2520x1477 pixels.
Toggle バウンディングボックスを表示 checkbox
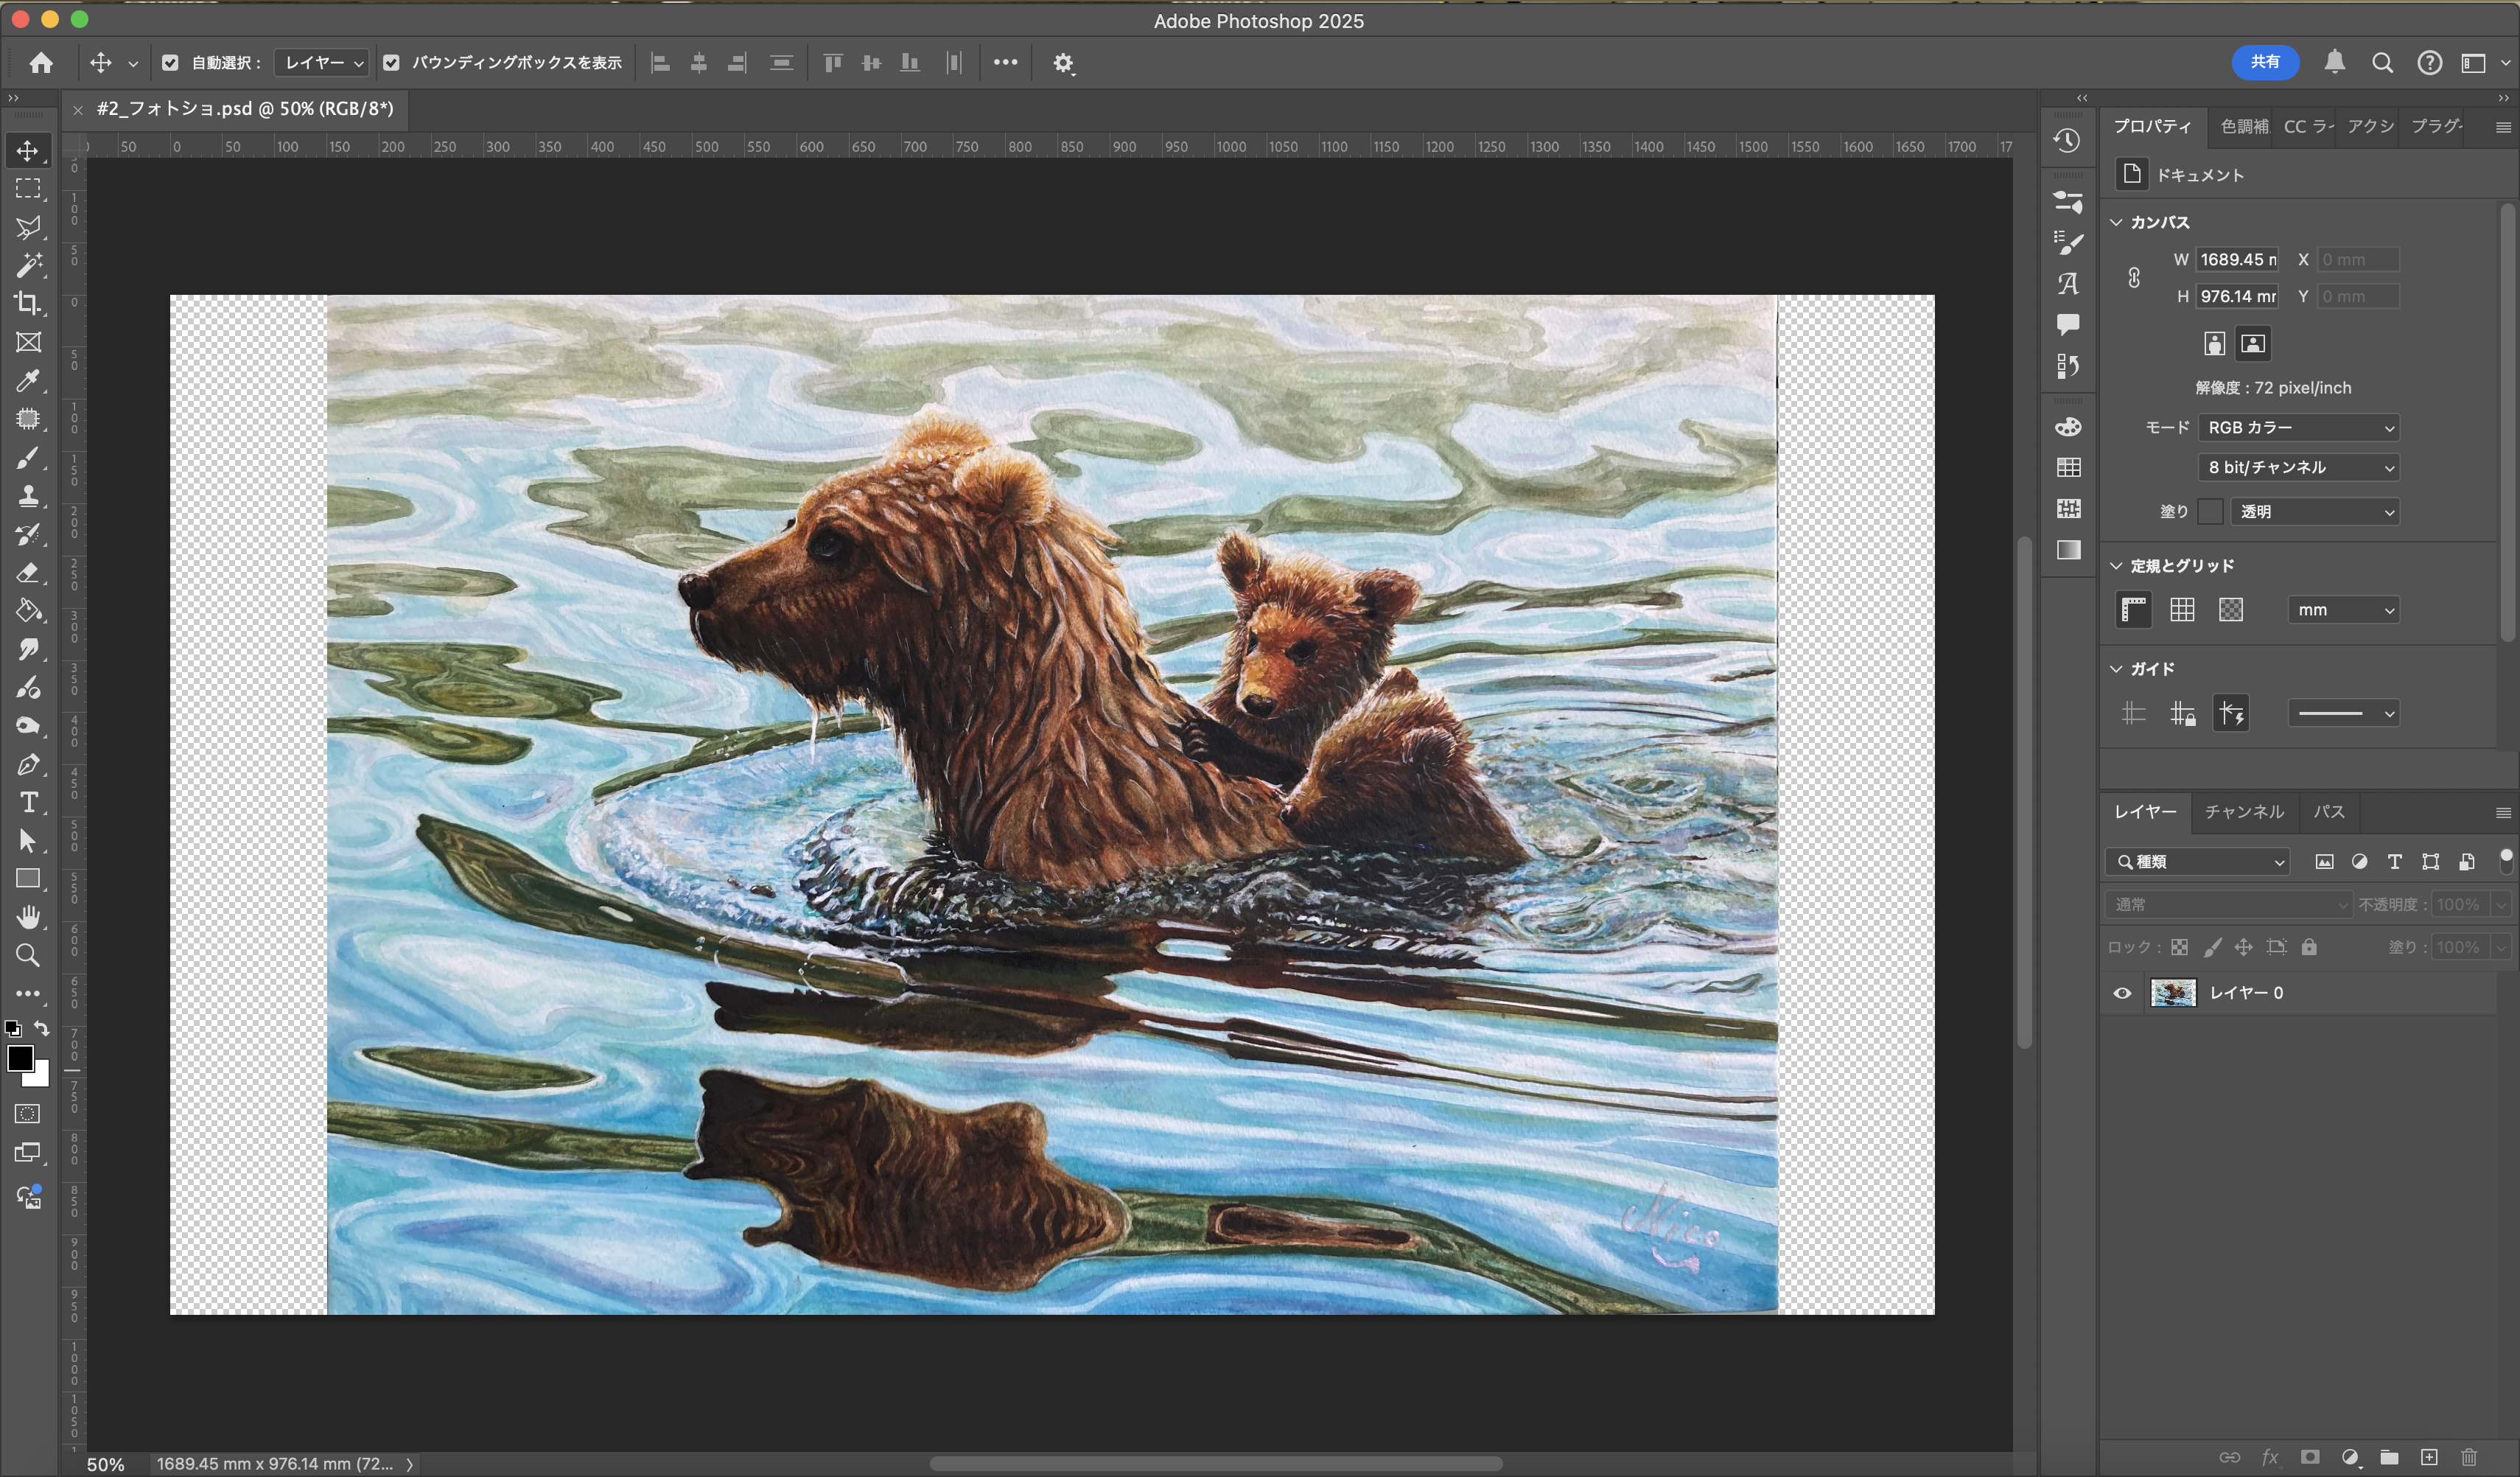click(391, 63)
